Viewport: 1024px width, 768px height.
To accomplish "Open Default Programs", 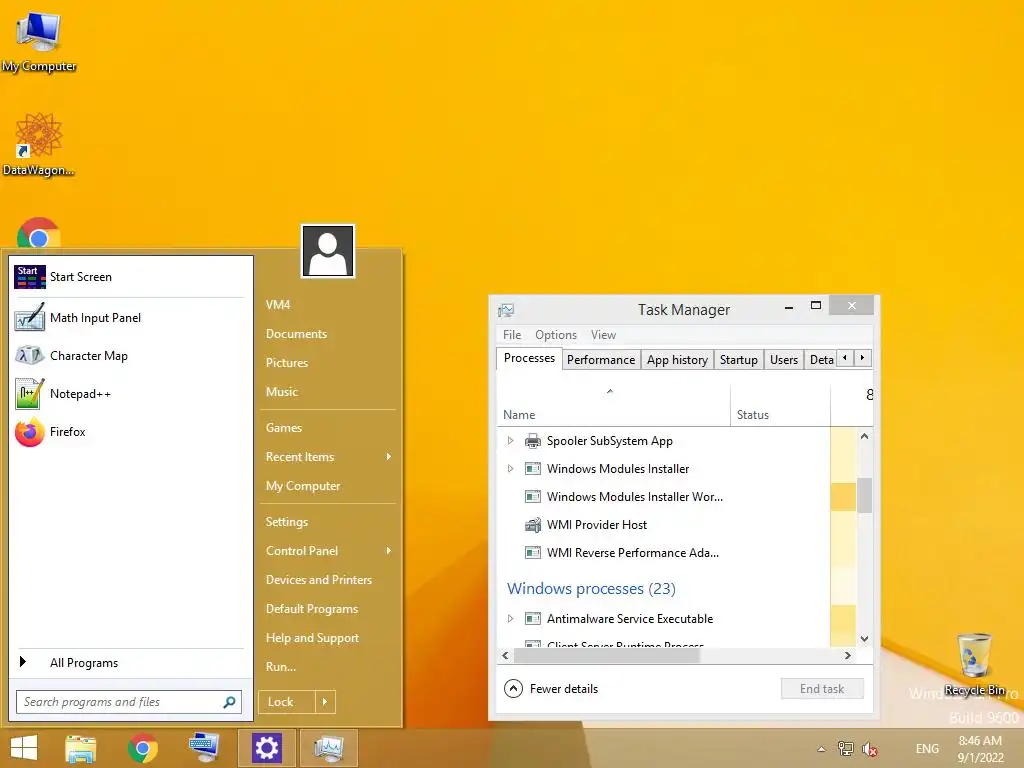I will 312,609.
